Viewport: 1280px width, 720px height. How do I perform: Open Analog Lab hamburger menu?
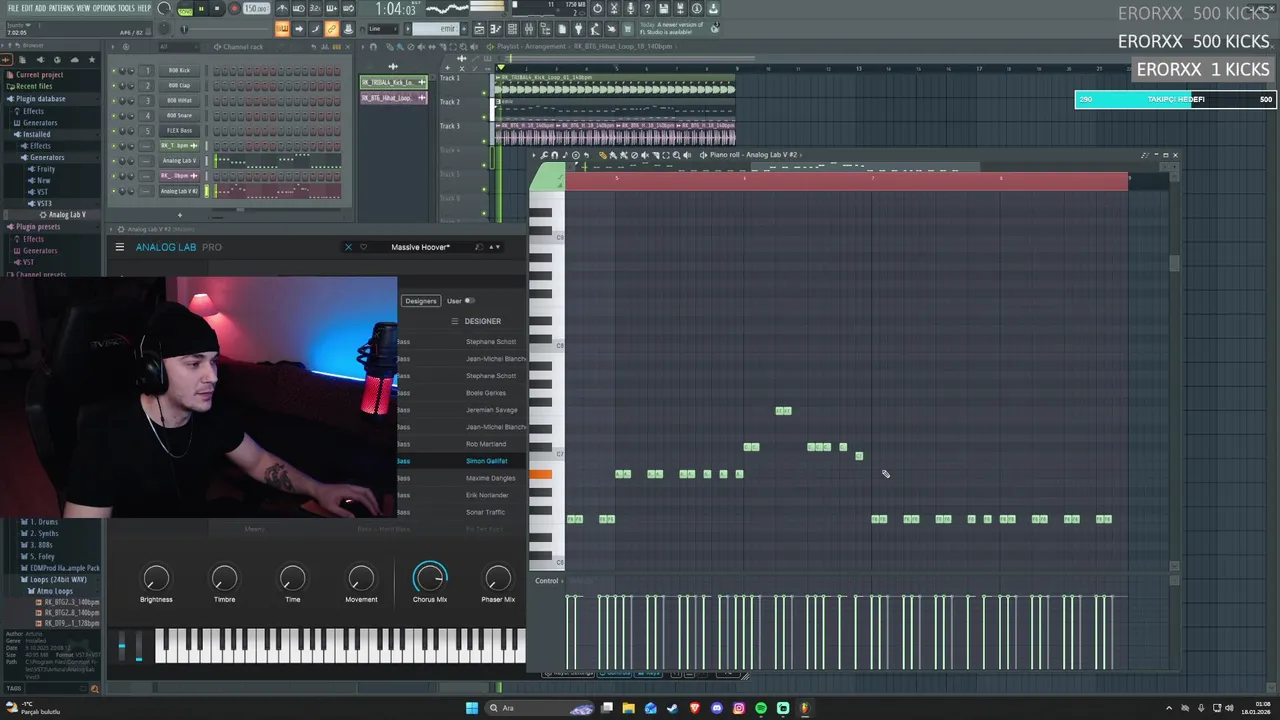(120, 247)
